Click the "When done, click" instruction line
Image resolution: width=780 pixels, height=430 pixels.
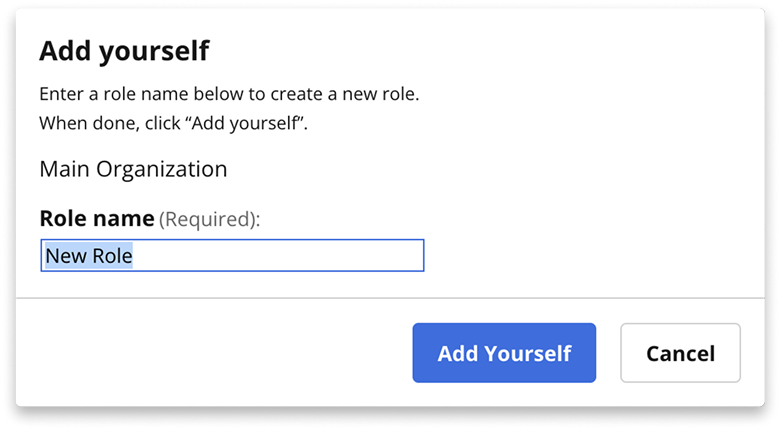[x=174, y=123]
